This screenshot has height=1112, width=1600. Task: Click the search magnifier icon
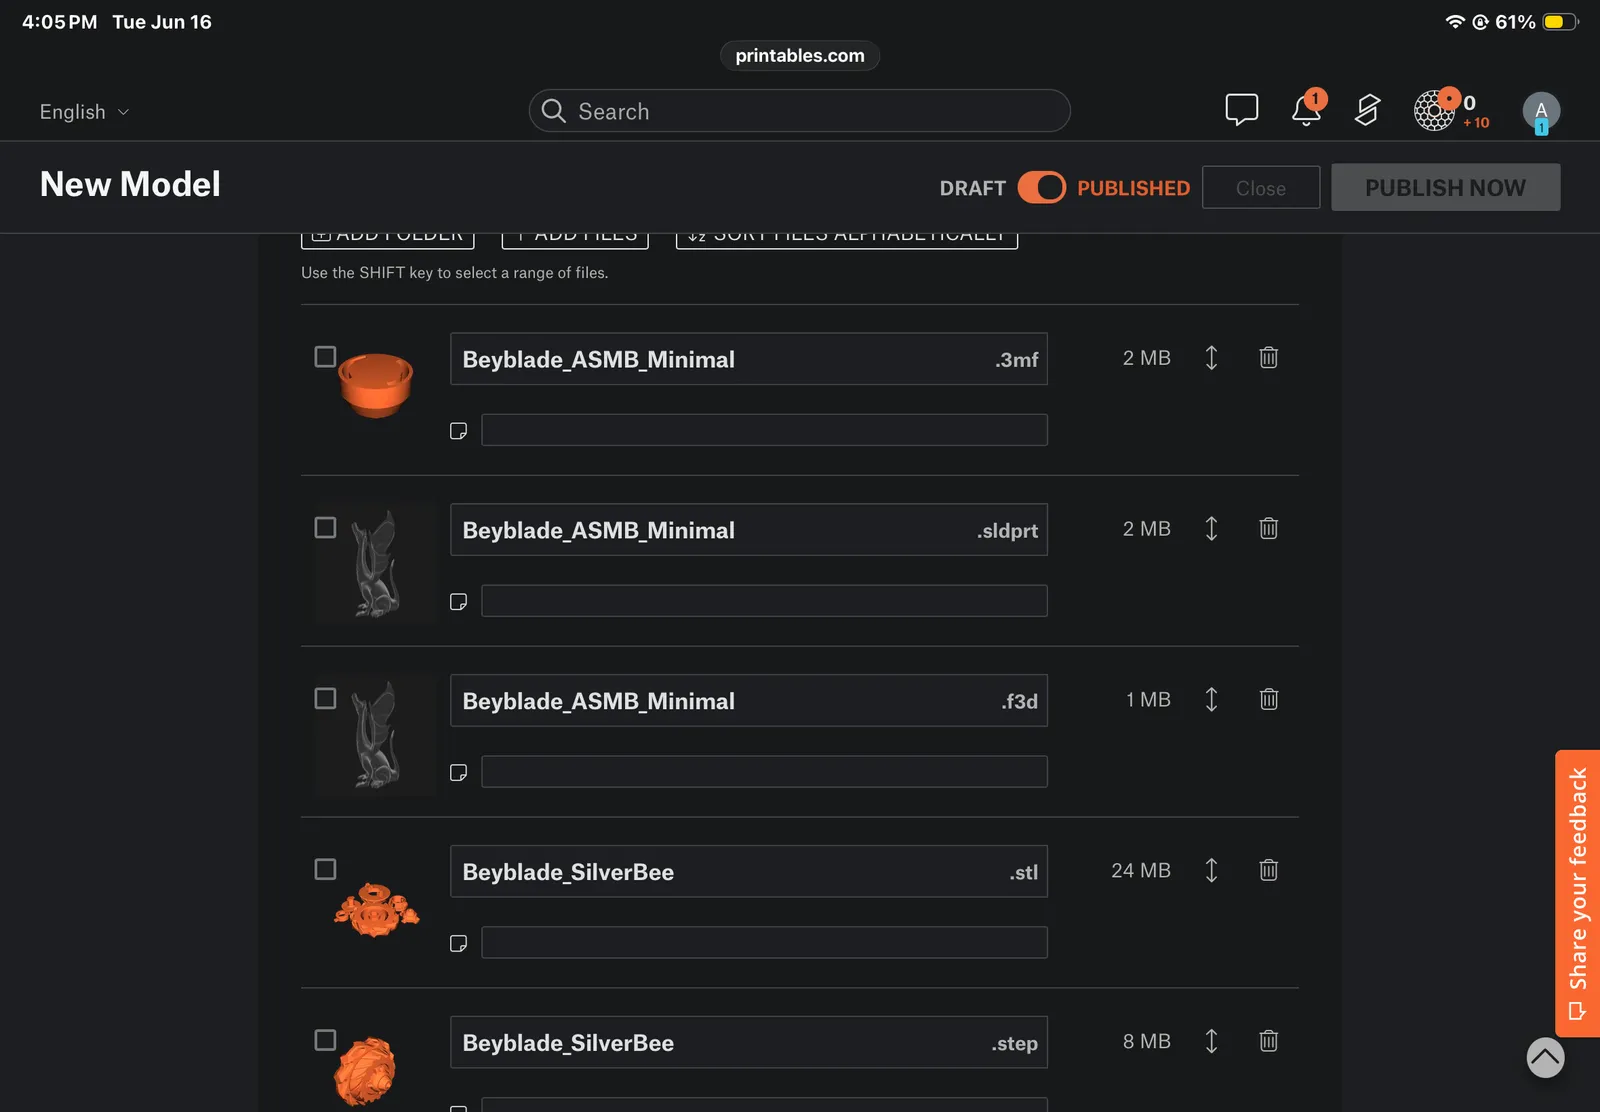pos(554,111)
